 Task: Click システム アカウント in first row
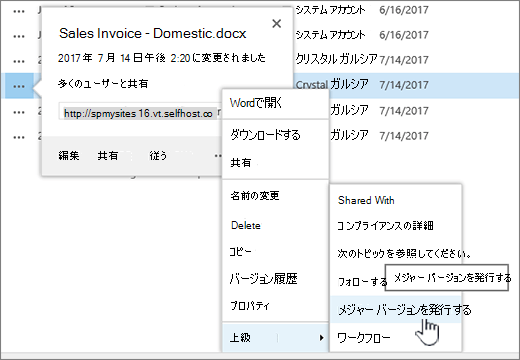pos(330,10)
